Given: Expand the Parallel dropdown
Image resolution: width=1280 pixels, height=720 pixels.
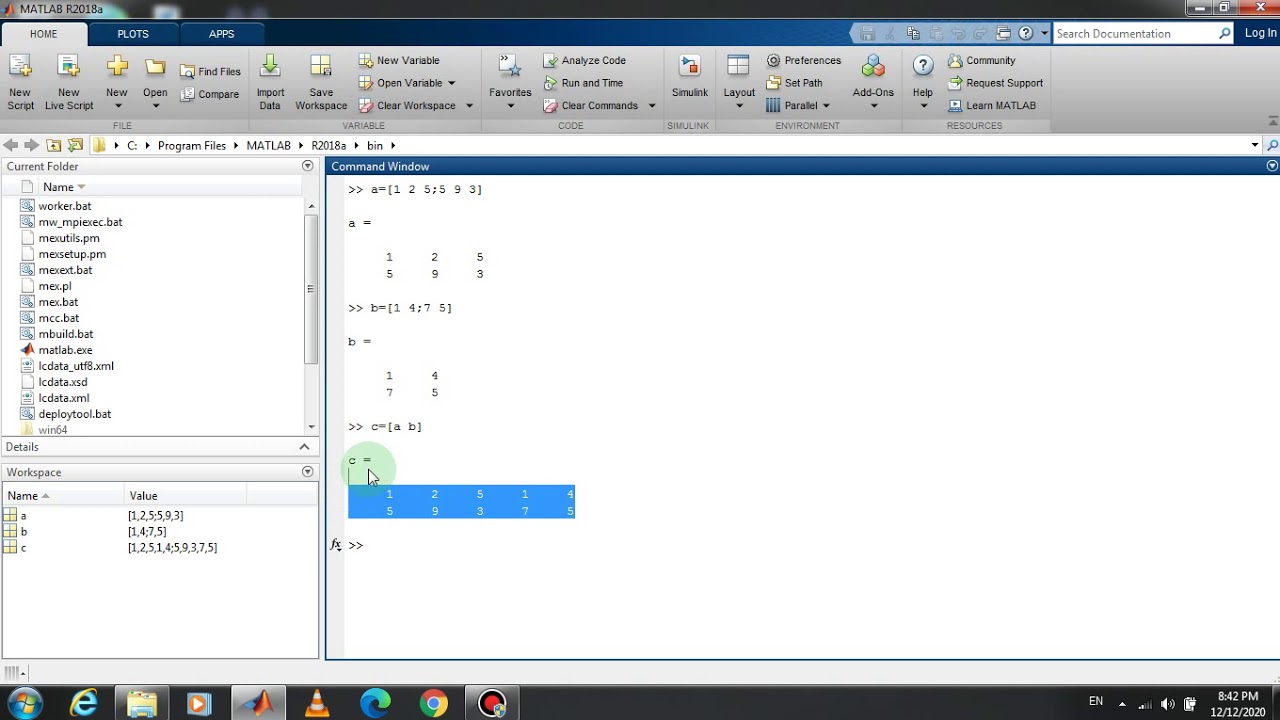Looking at the screenshot, I should (x=826, y=106).
